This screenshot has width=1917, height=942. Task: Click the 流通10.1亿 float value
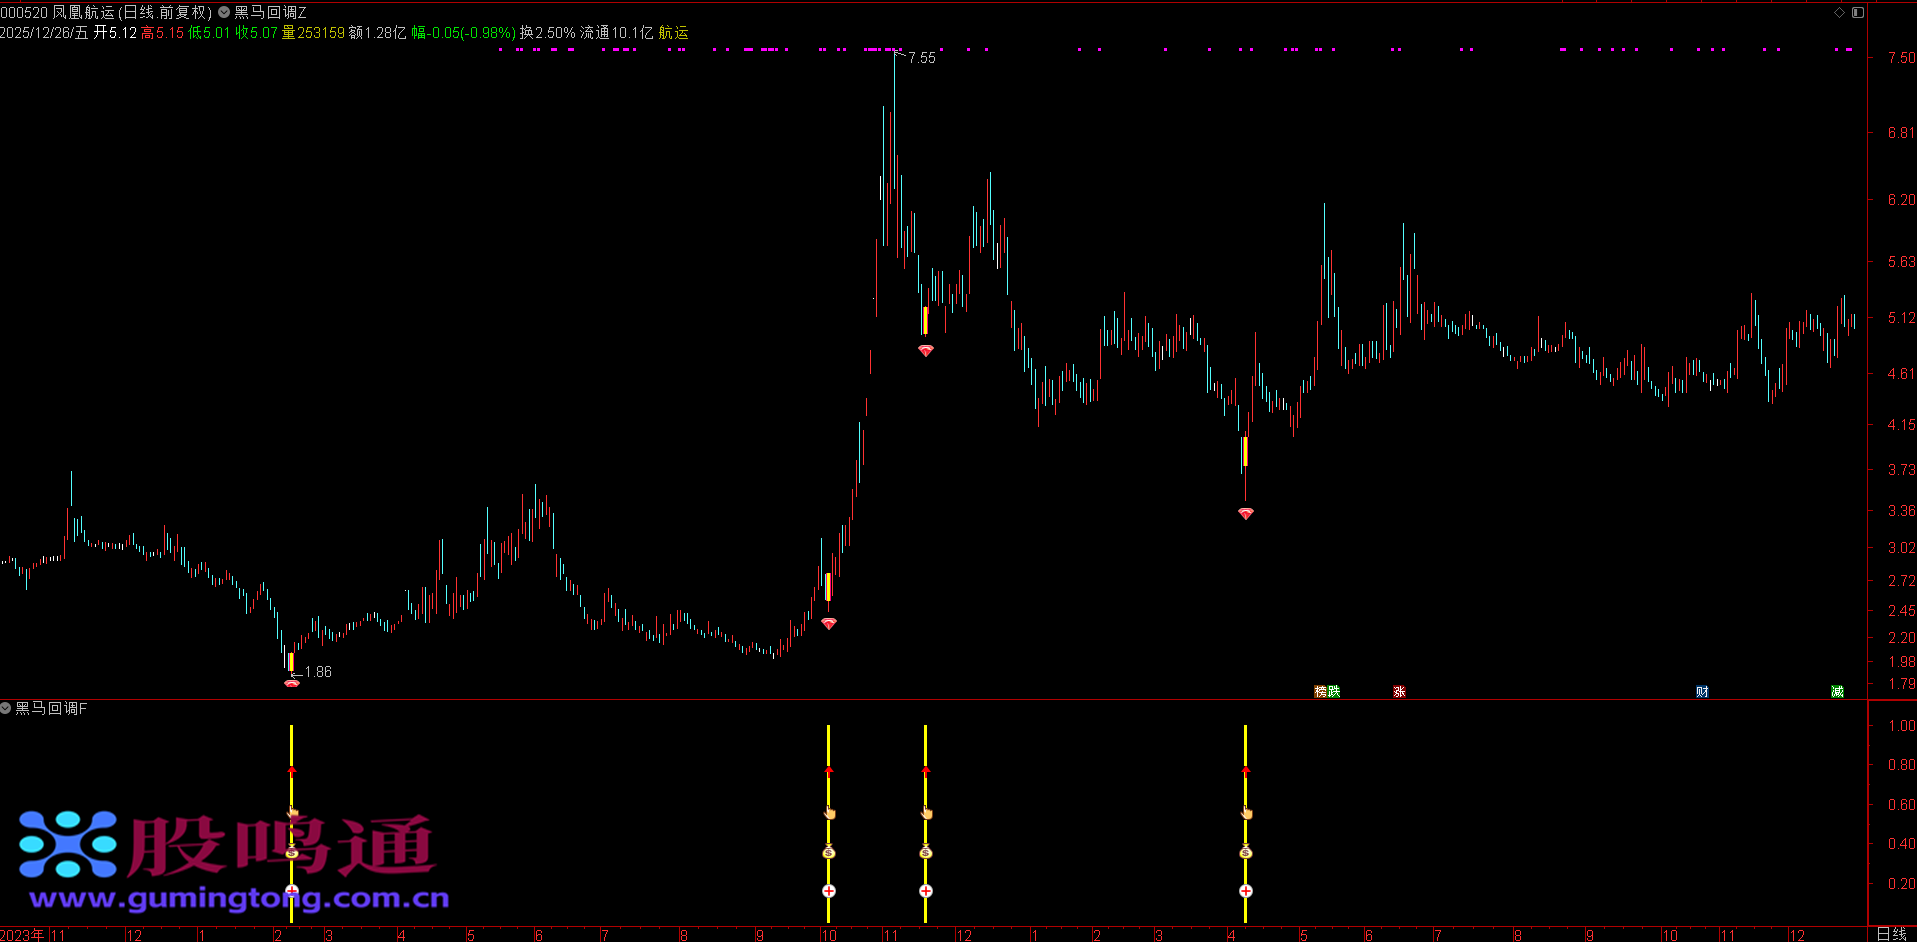click(616, 33)
